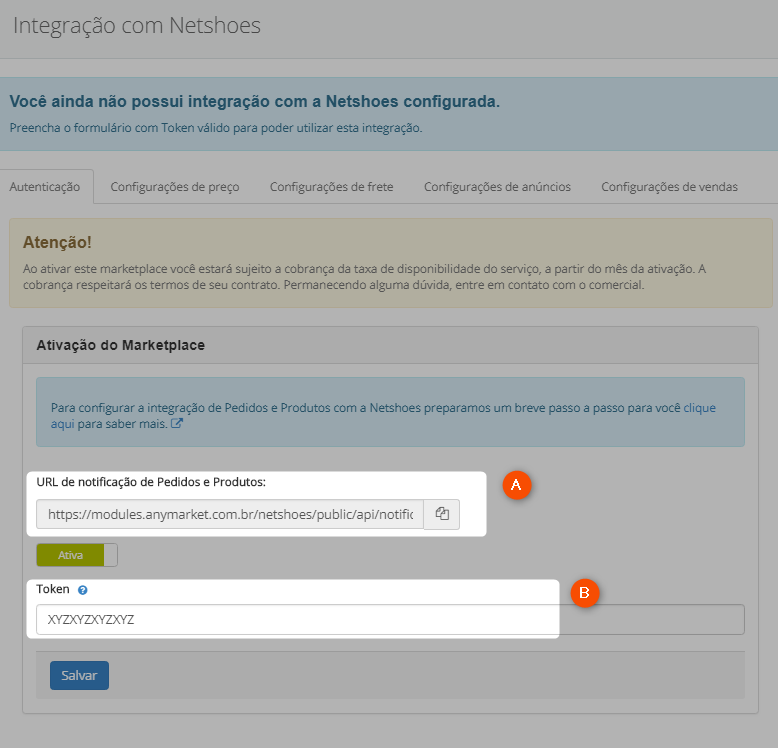Click the blue help icon beside Token

(x=83, y=590)
